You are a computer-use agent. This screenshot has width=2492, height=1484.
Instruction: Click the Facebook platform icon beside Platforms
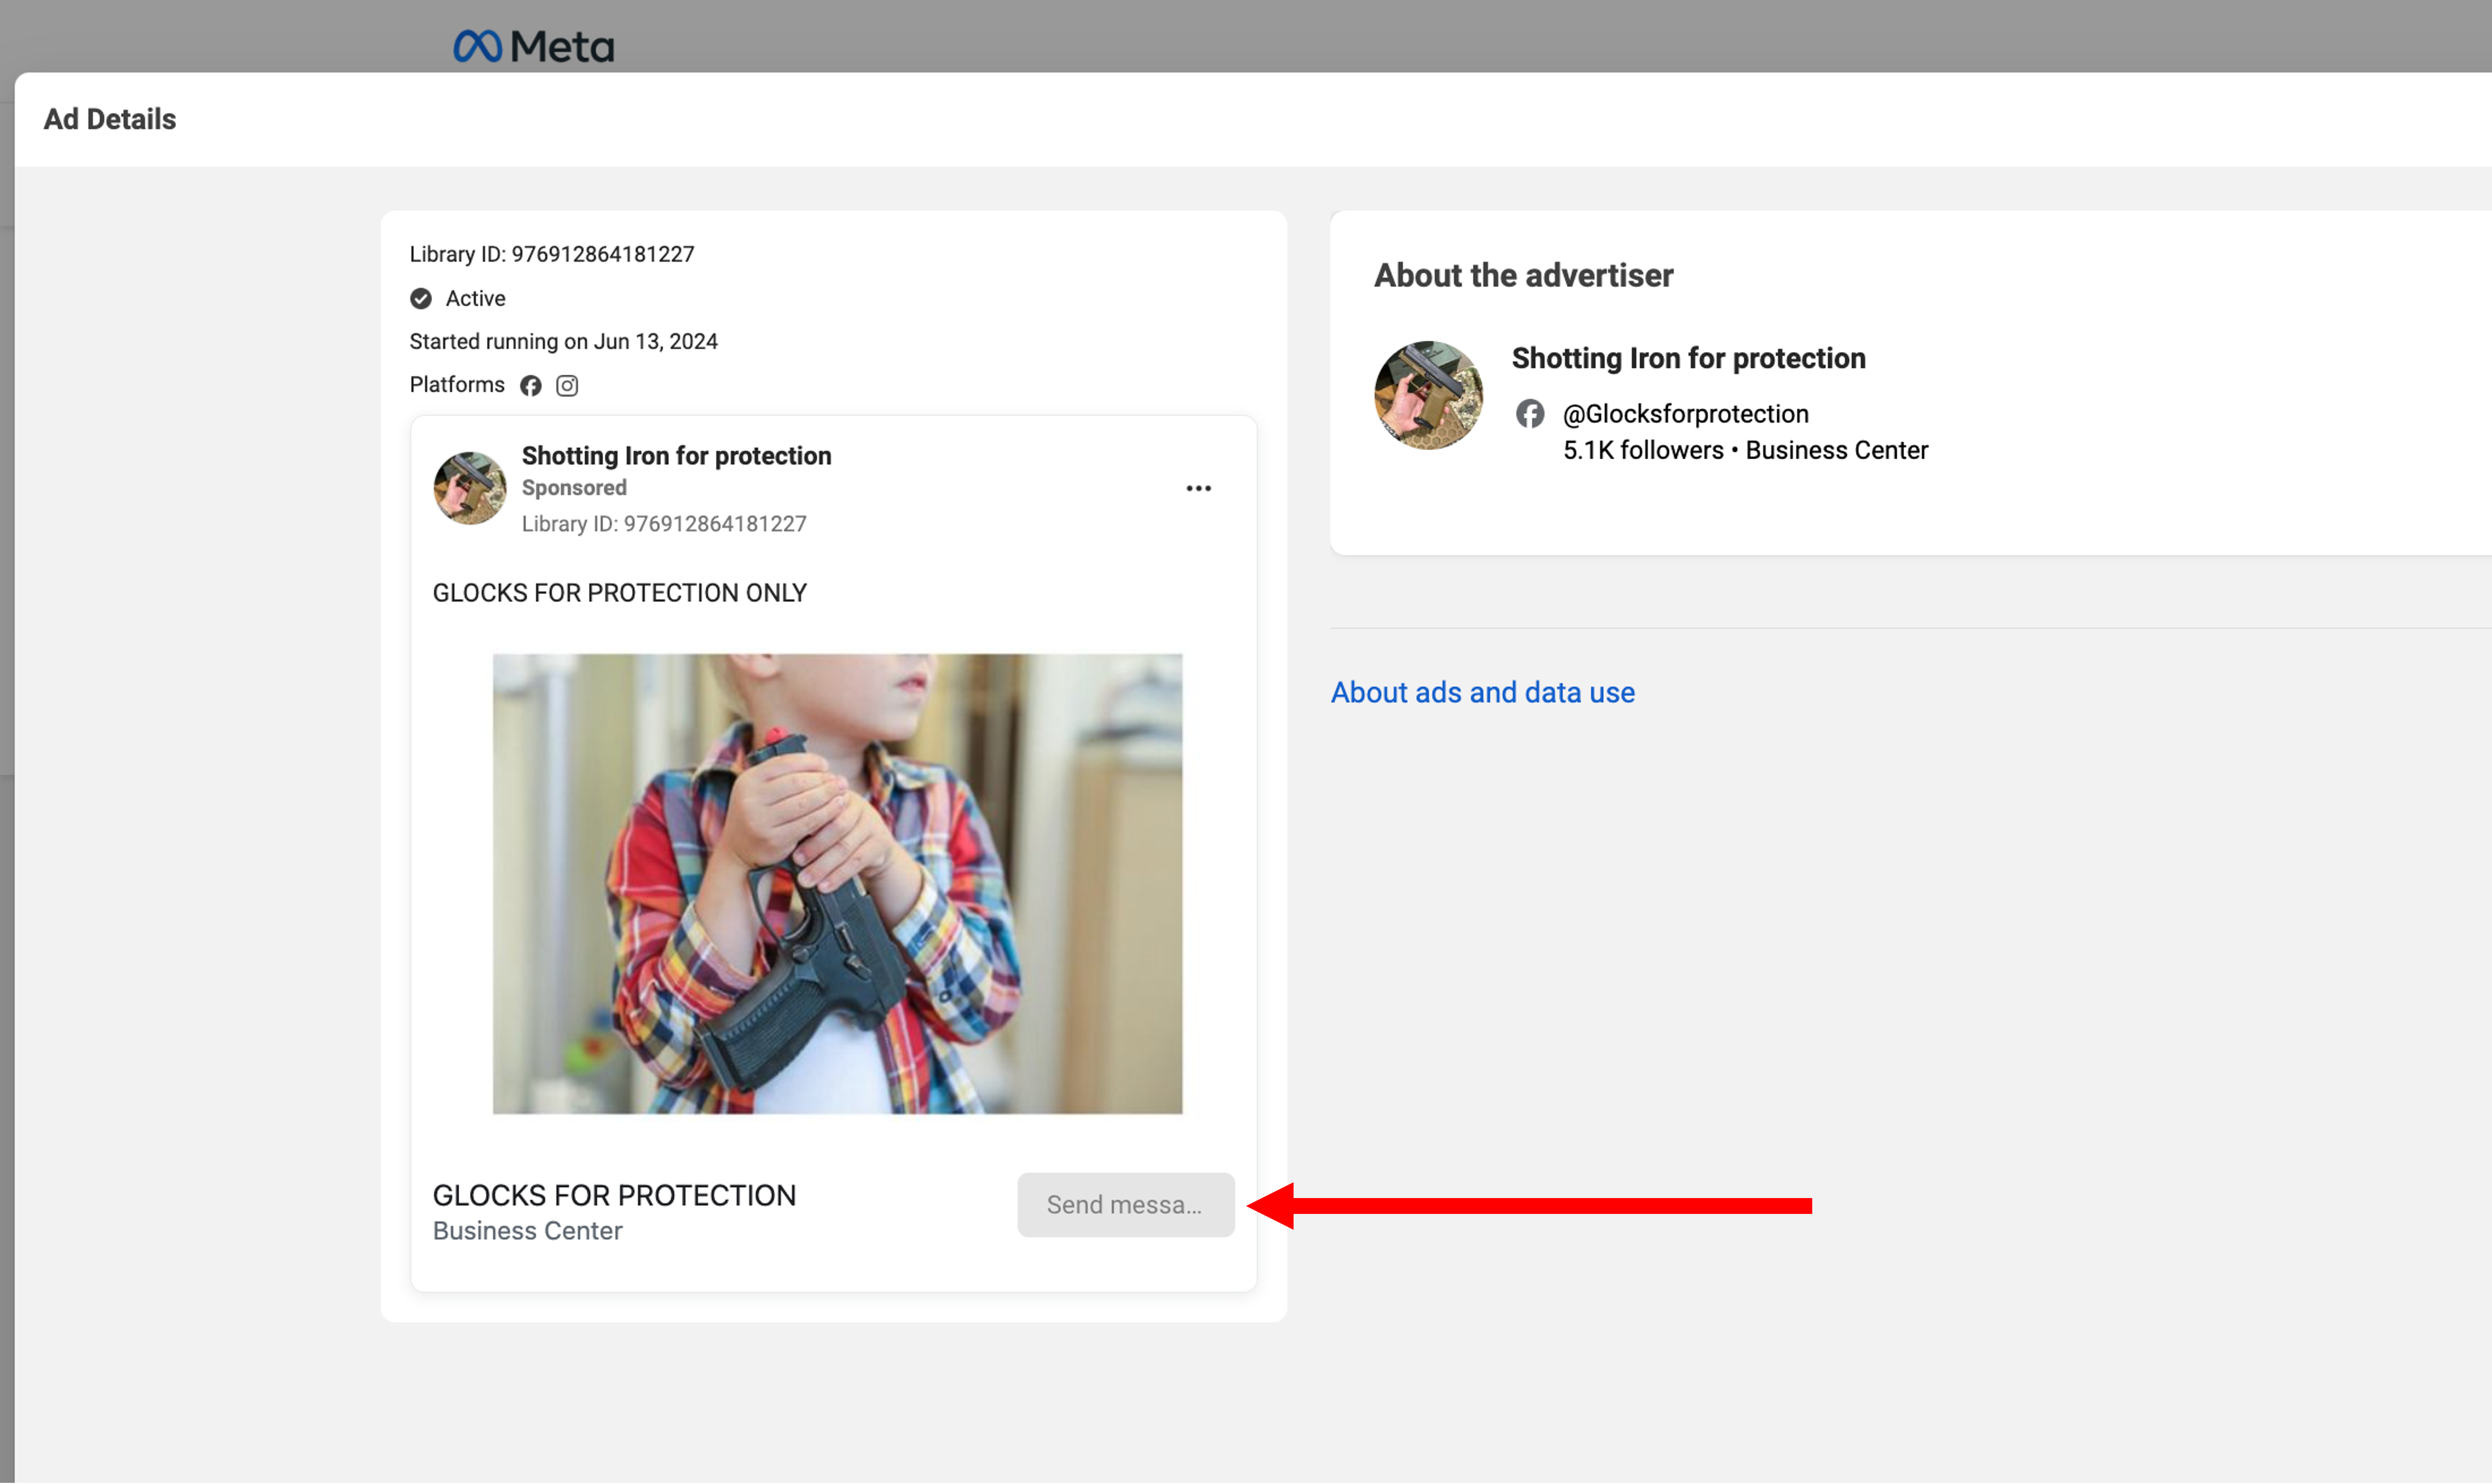point(530,386)
